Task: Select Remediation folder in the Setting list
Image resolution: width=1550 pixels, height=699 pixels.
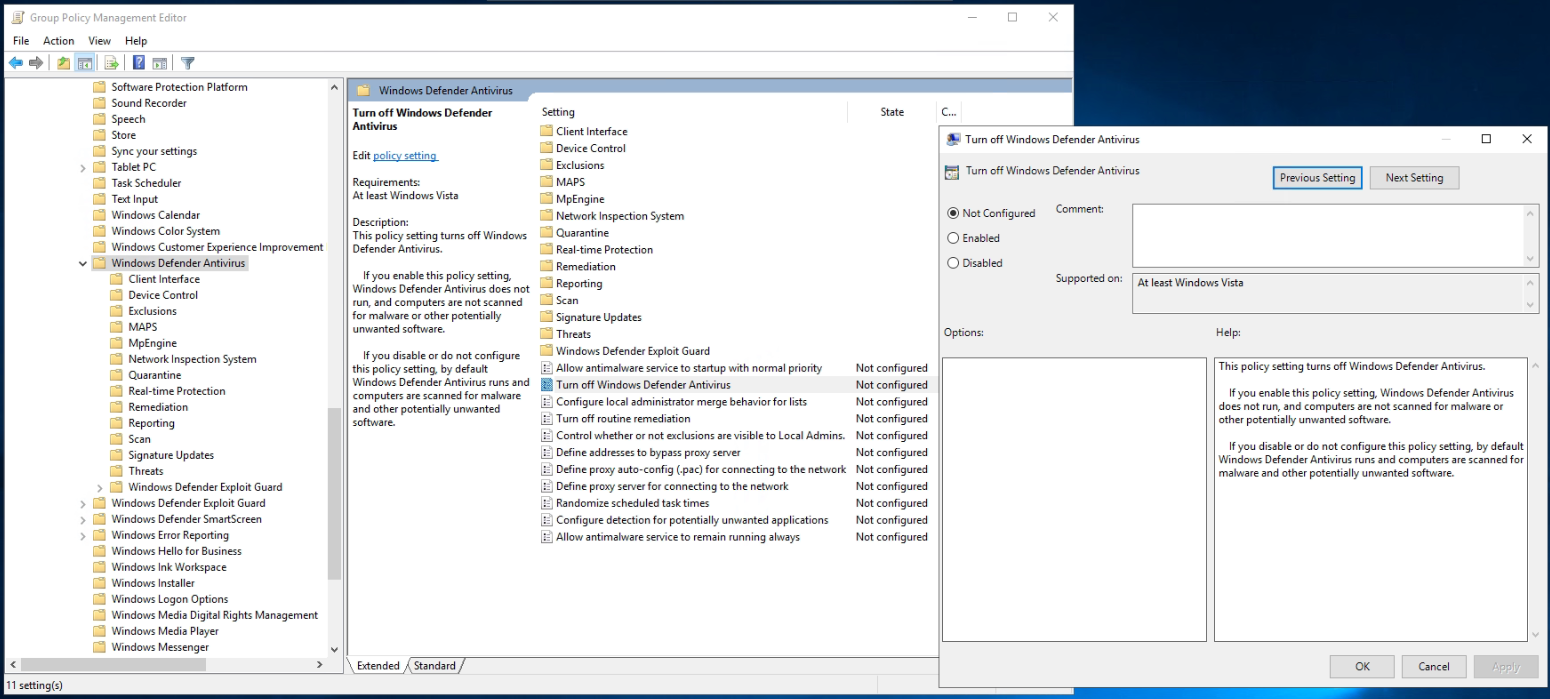Action: point(586,267)
